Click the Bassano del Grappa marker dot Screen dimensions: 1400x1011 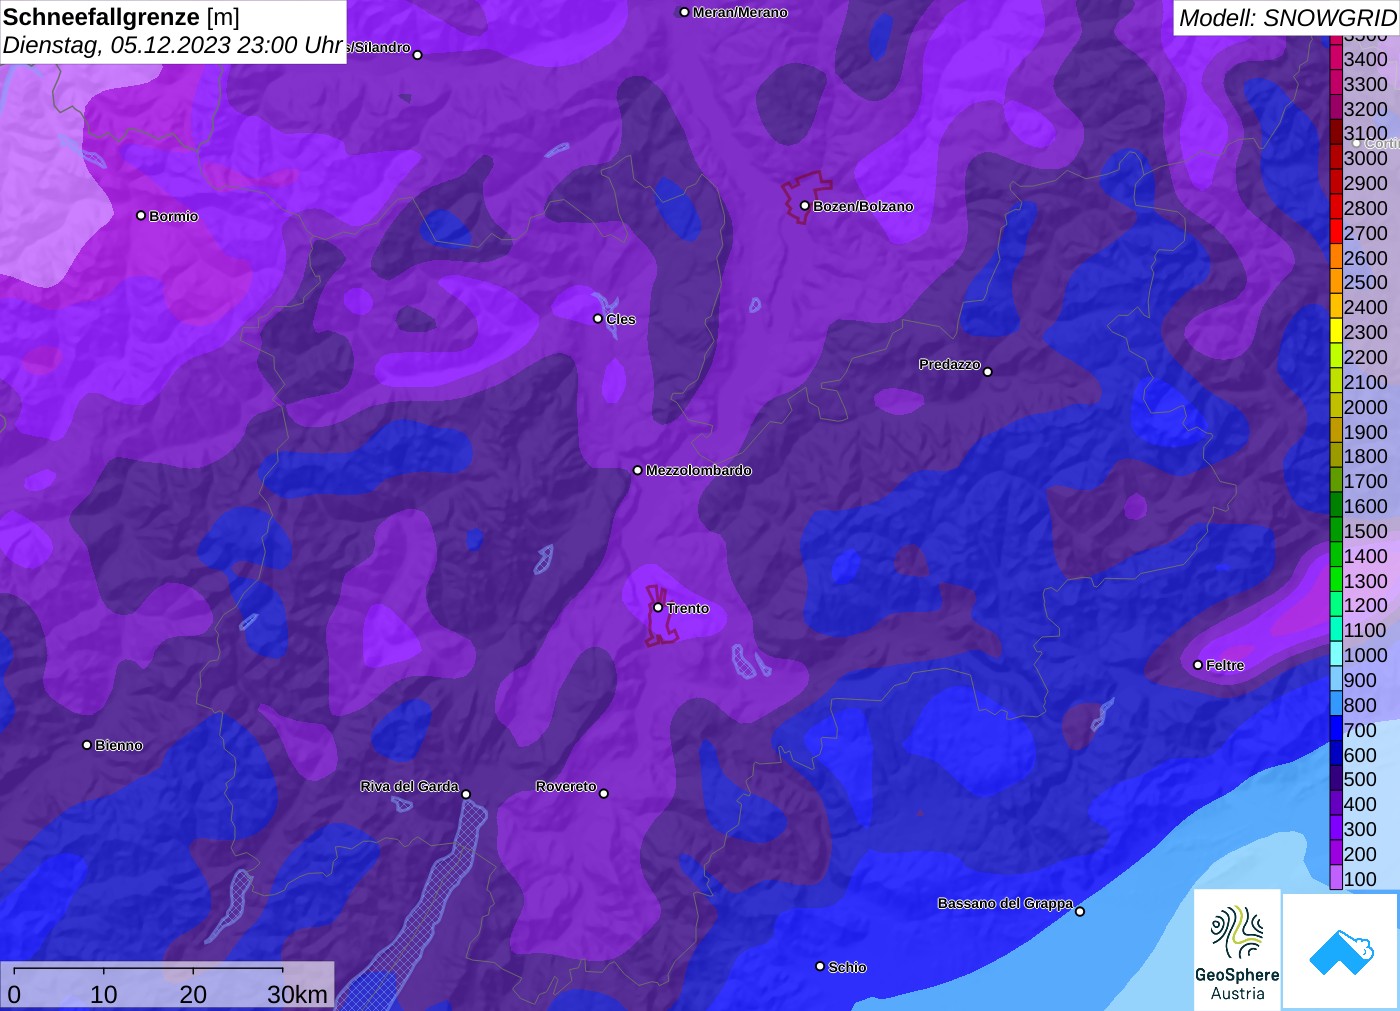(x=1080, y=911)
